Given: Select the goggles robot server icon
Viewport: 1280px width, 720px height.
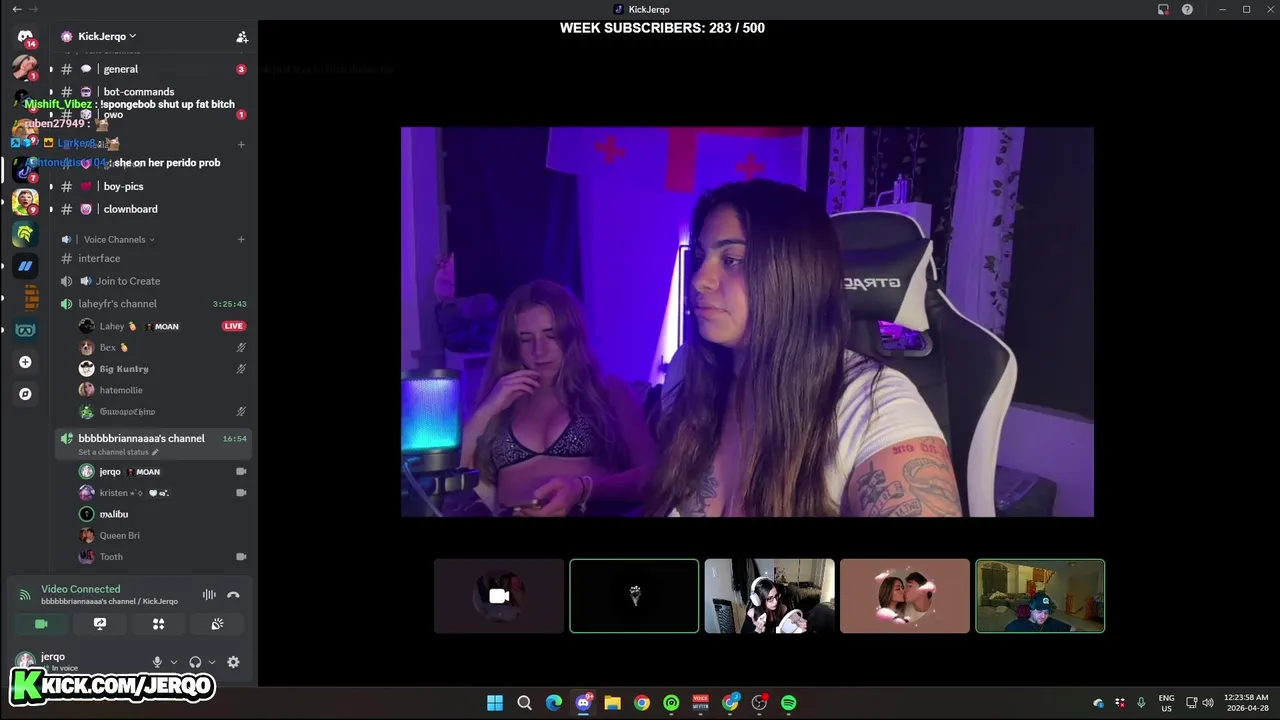Looking at the screenshot, I should pyautogui.click(x=25, y=330).
